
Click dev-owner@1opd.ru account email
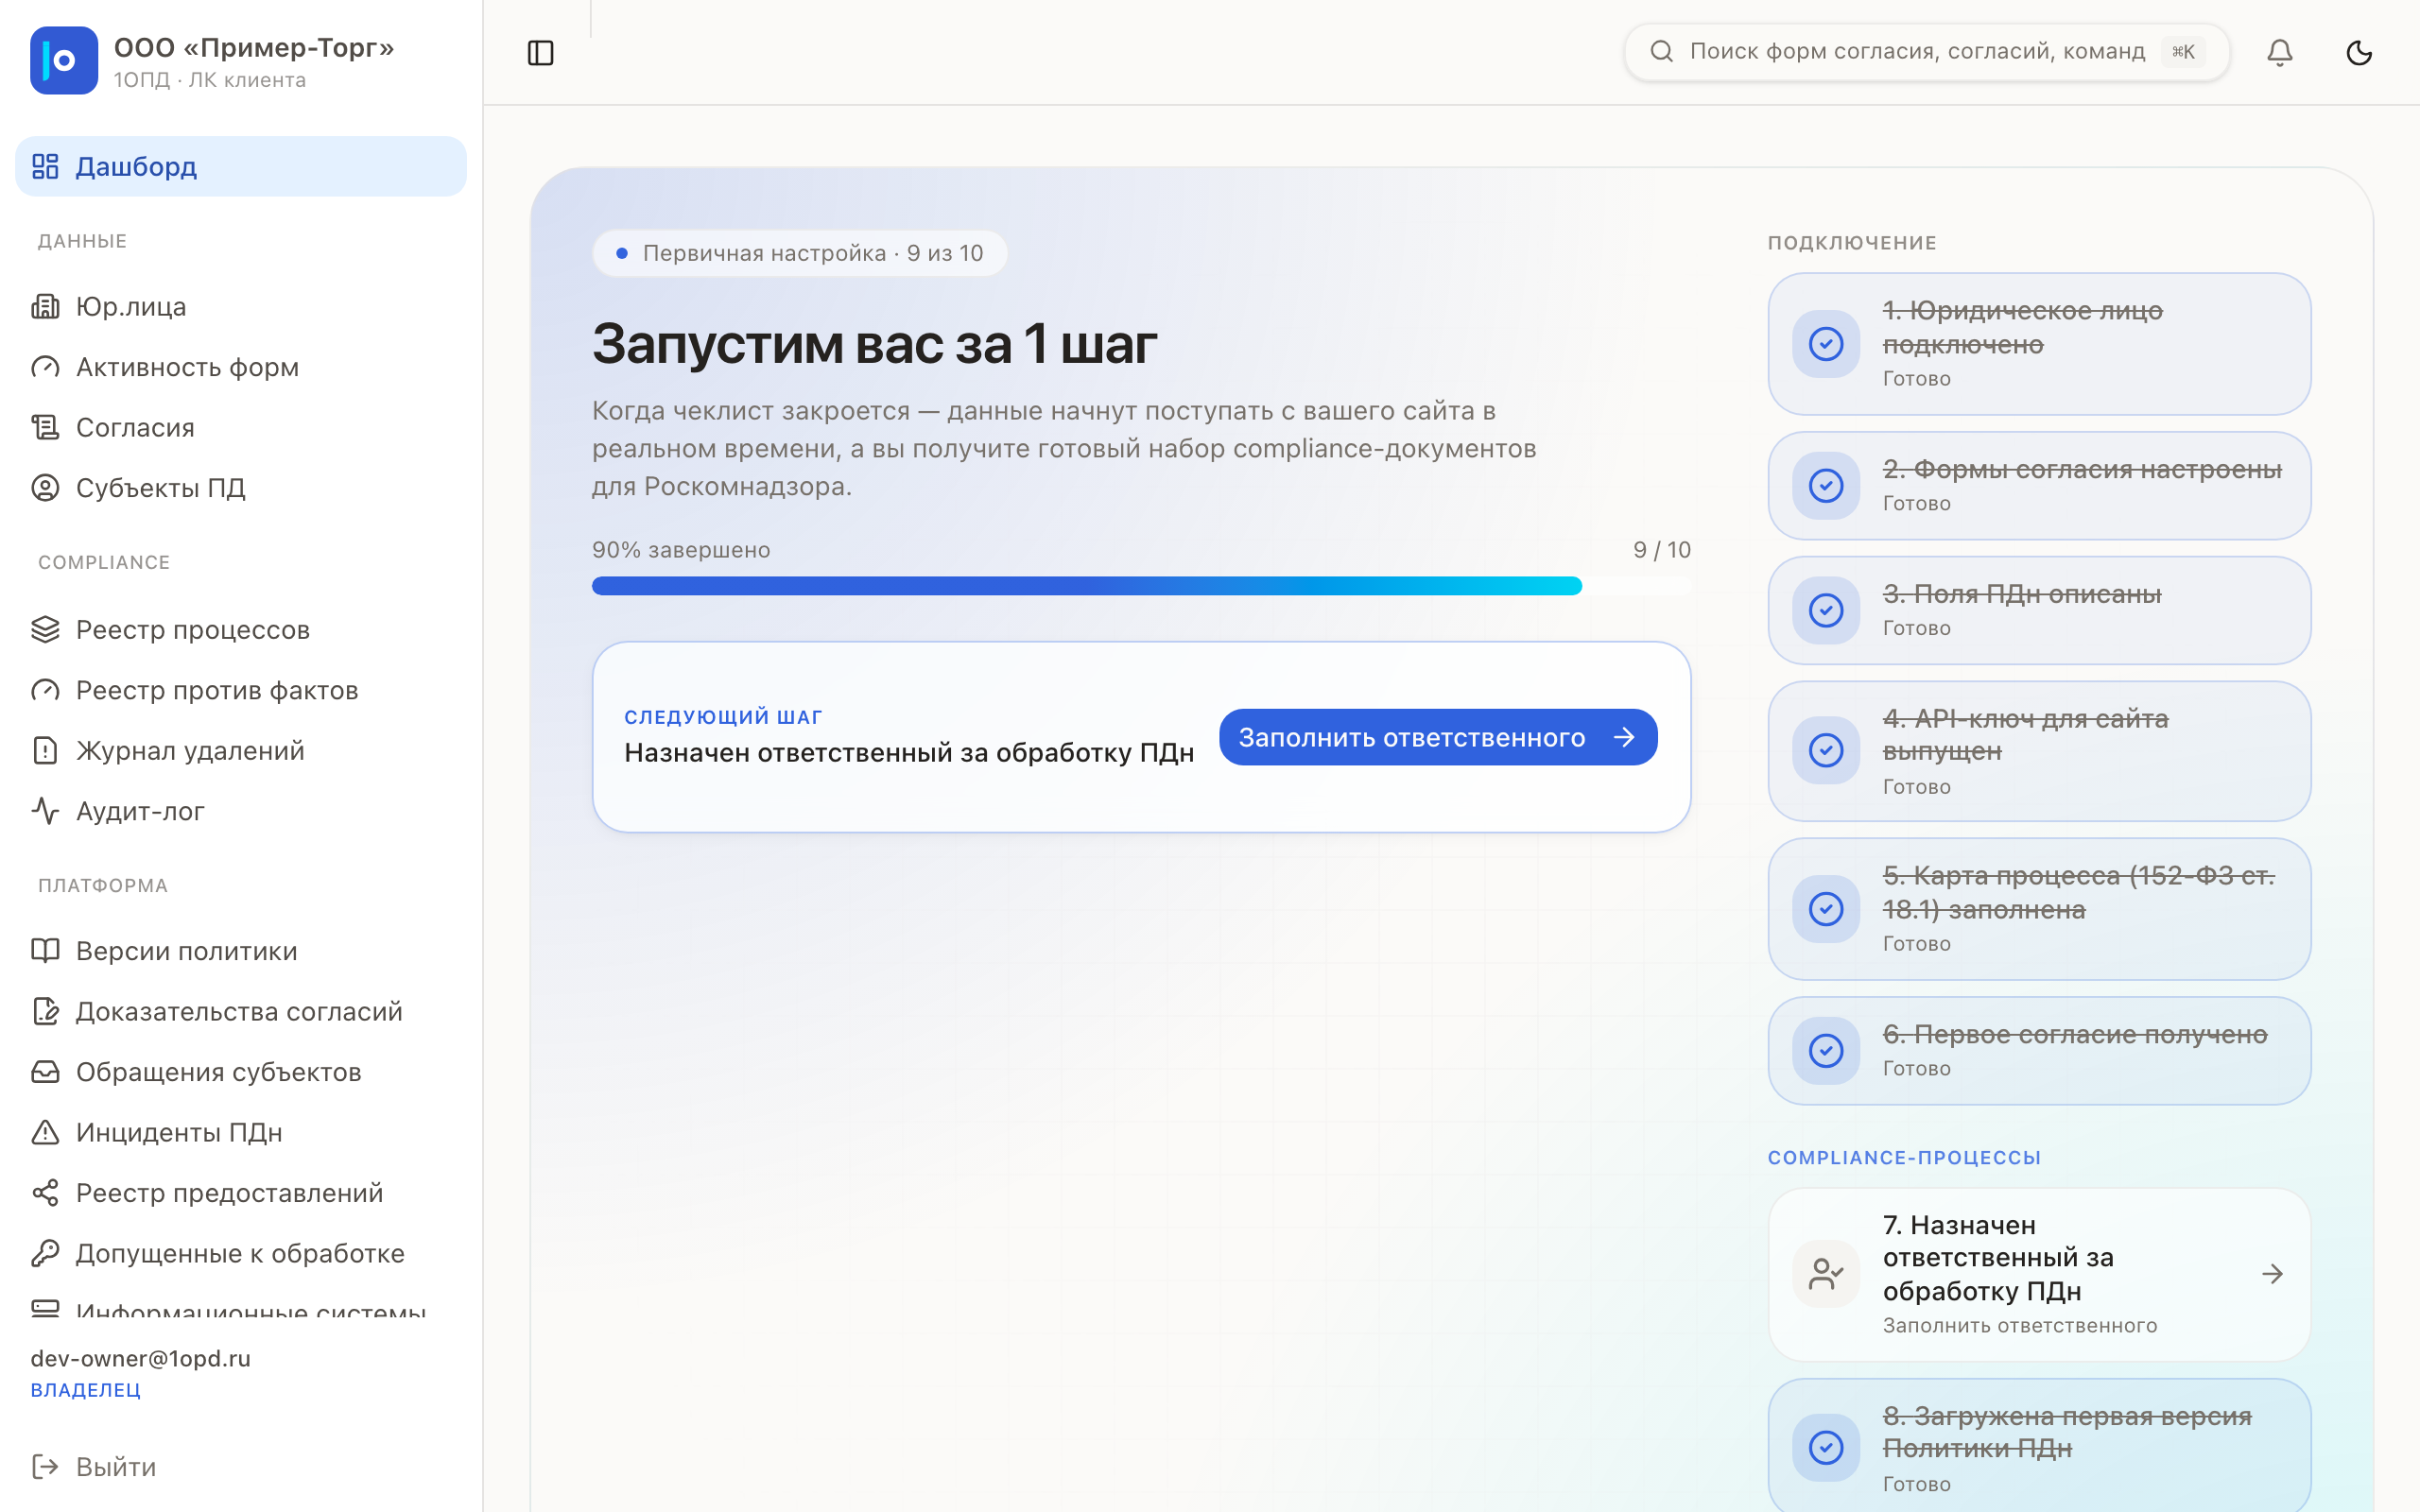tap(141, 1358)
